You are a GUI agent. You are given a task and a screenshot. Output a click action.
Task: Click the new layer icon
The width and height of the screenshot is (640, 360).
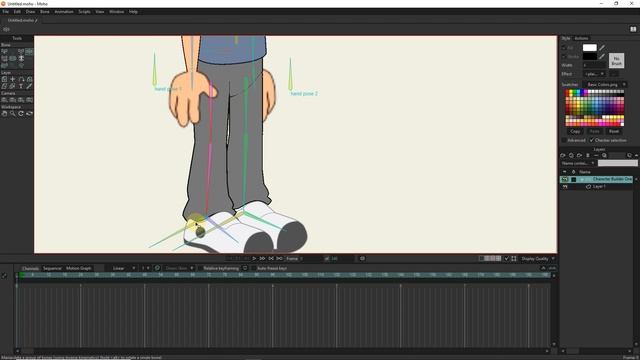pos(563,156)
